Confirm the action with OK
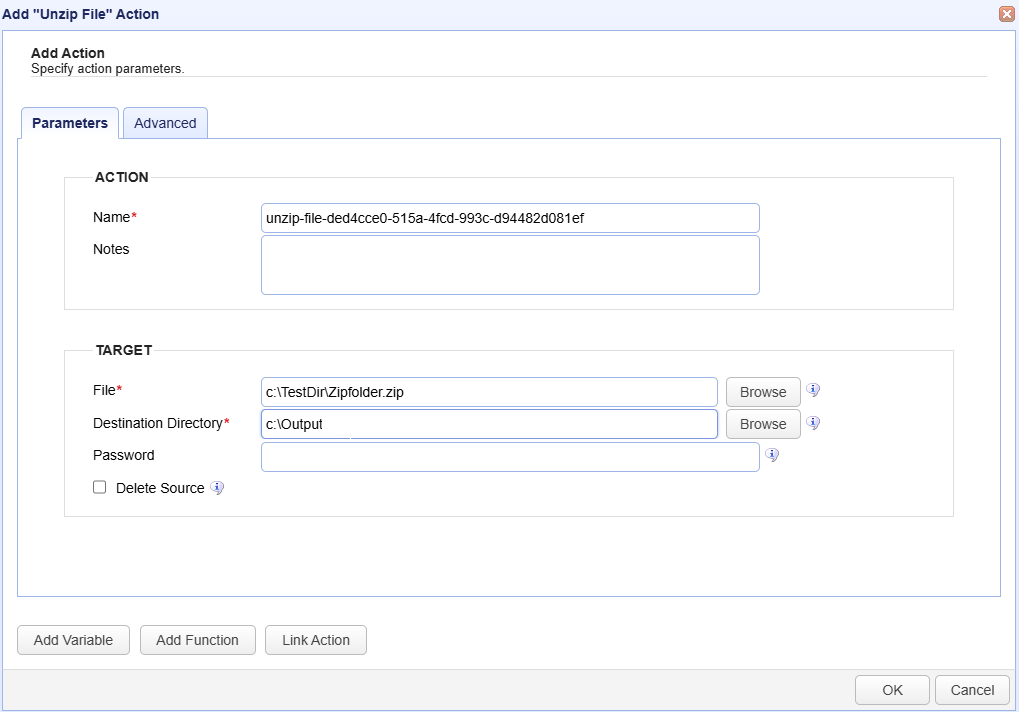1019x712 pixels. click(x=892, y=690)
